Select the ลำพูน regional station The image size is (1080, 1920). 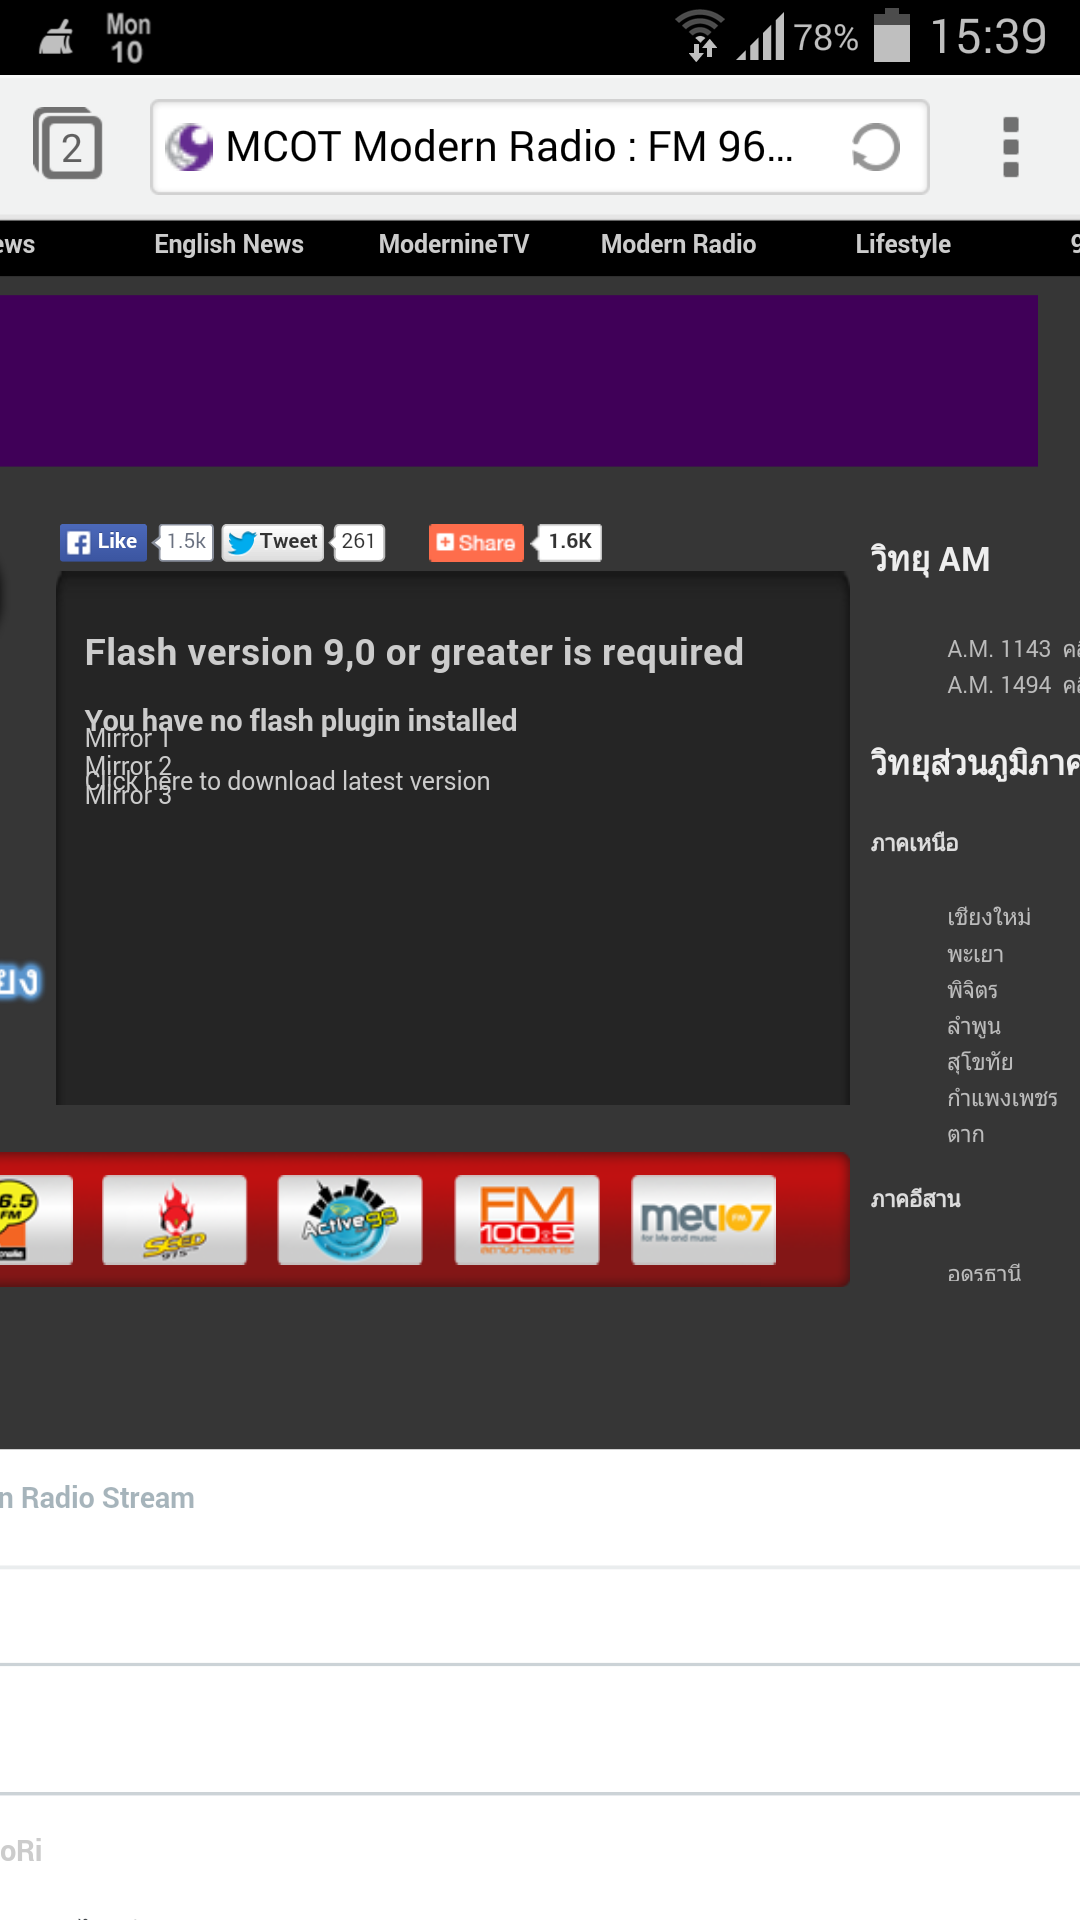974,1026
